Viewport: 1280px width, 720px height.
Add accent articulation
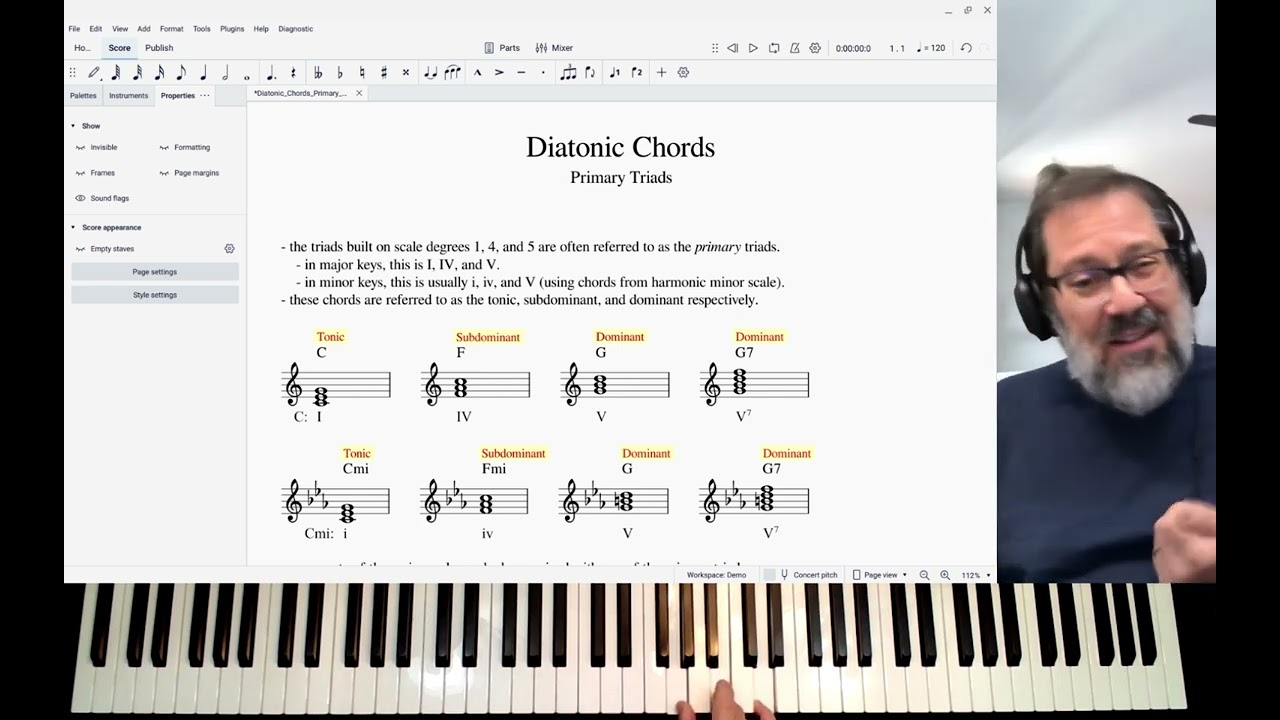click(x=499, y=72)
